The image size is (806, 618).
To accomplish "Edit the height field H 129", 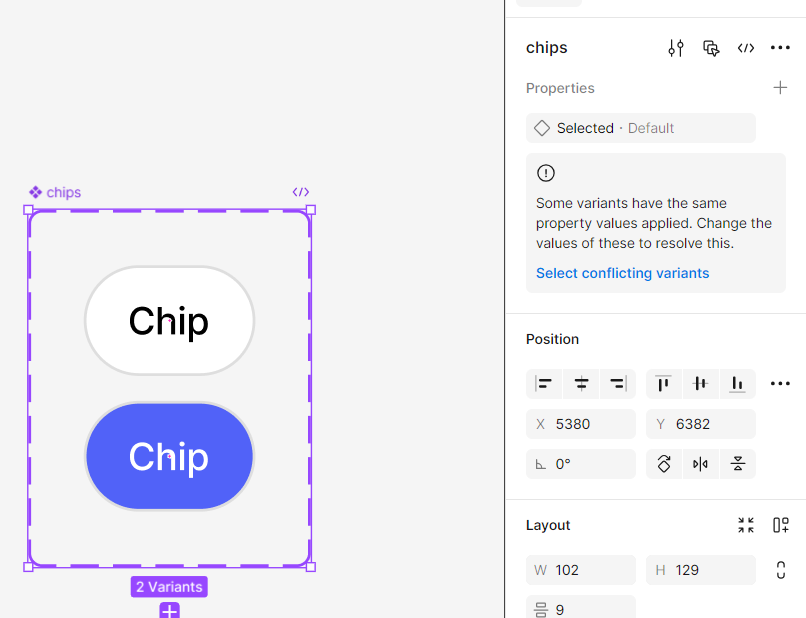I will pos(701,570).
